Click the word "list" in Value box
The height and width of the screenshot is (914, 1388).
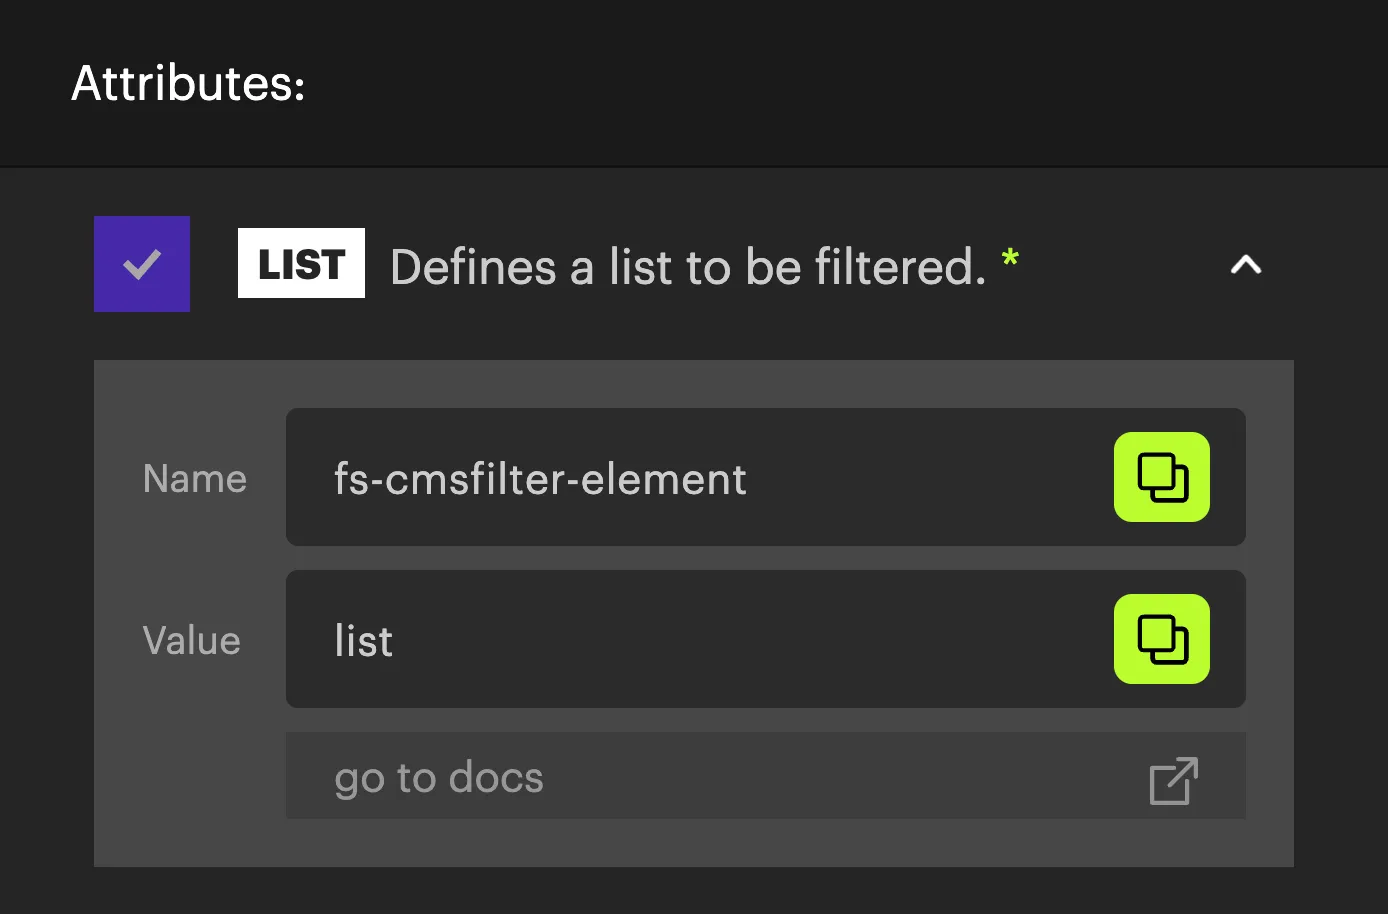point(363,641)
